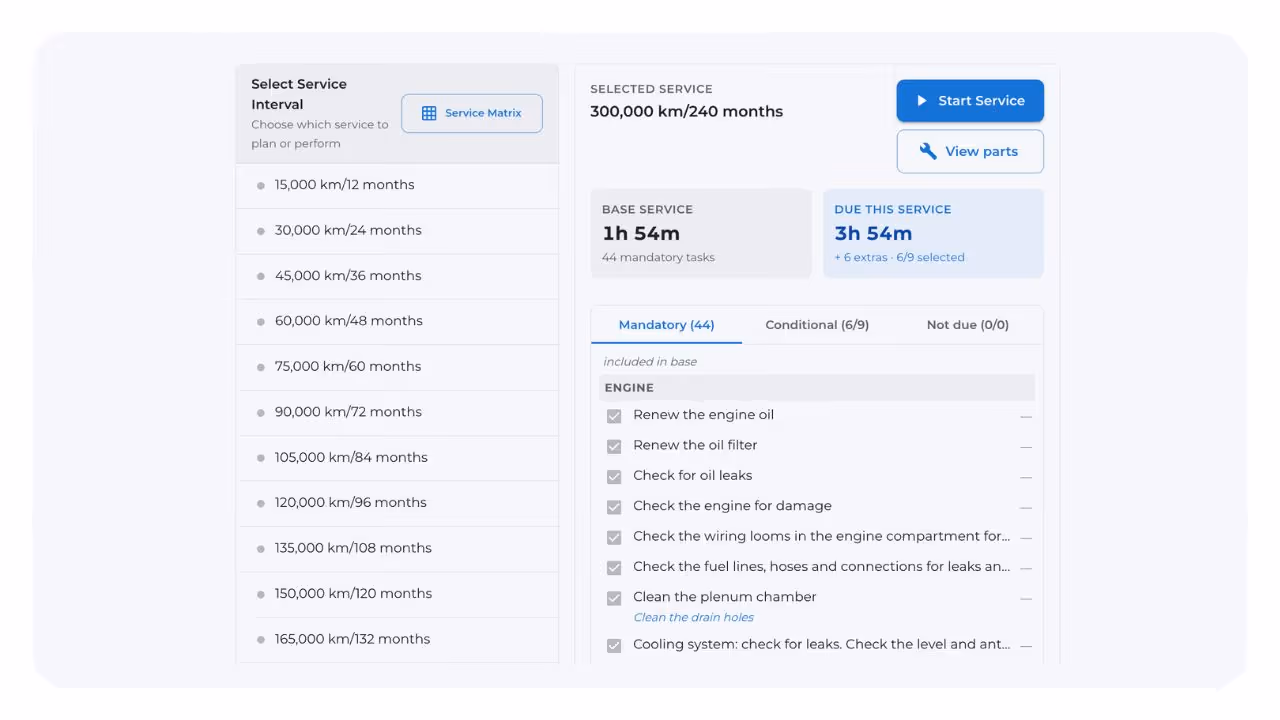Toggle the fuel lines check checkbox

pyautogui.click(x=614, y=567)
